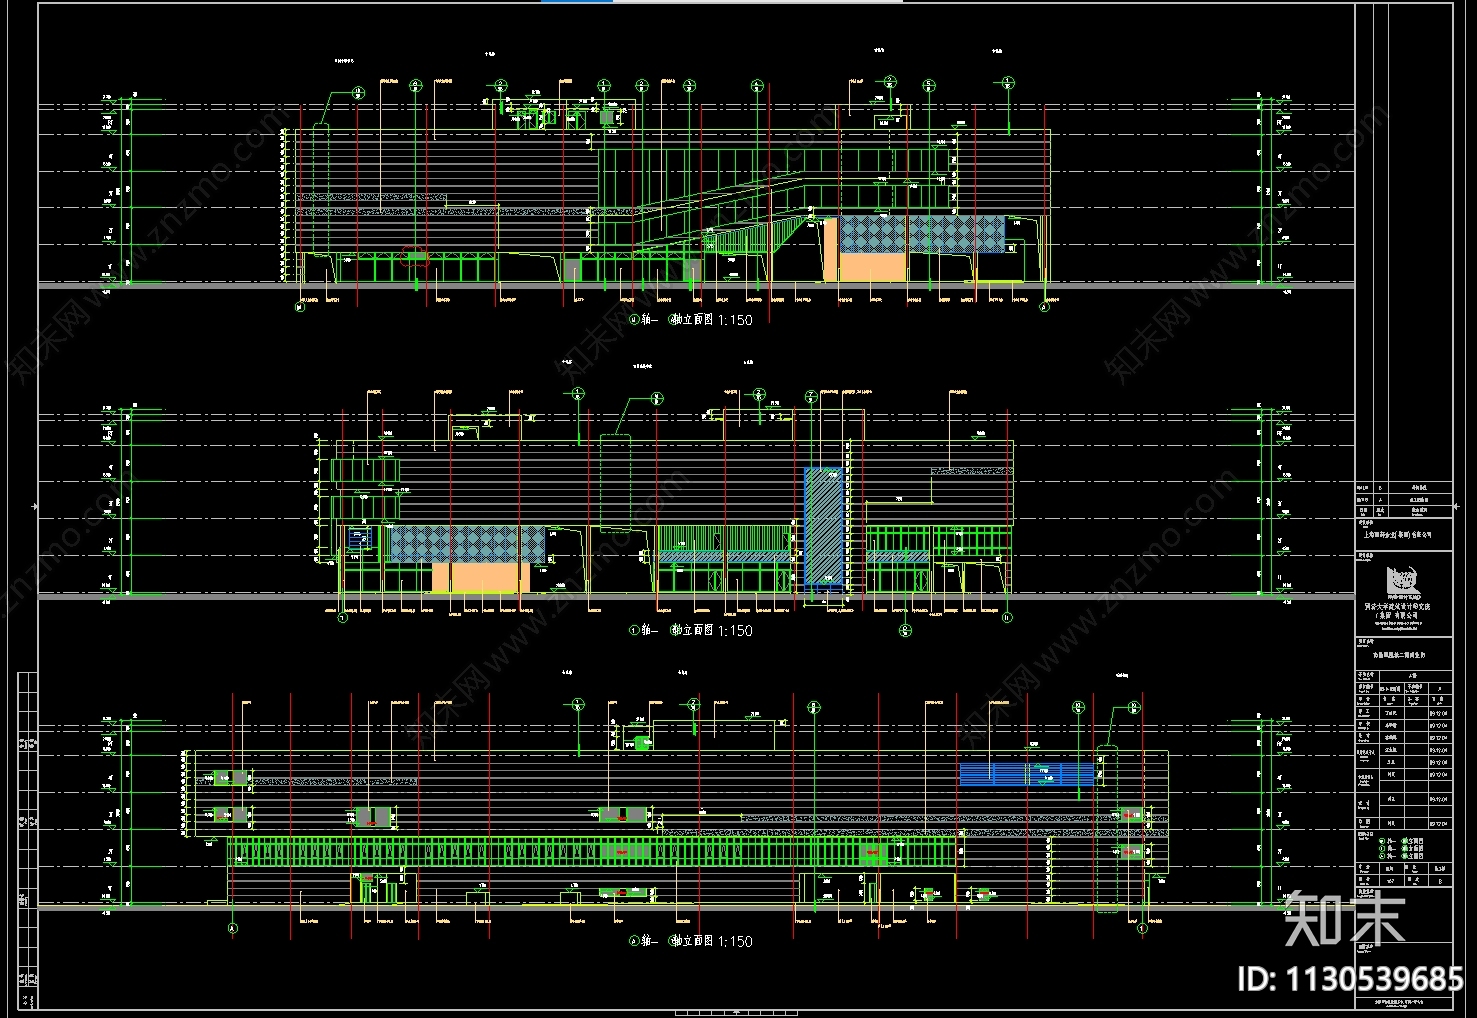Pick the diamond-pattern facade in the middle elevation

(467, 544)
